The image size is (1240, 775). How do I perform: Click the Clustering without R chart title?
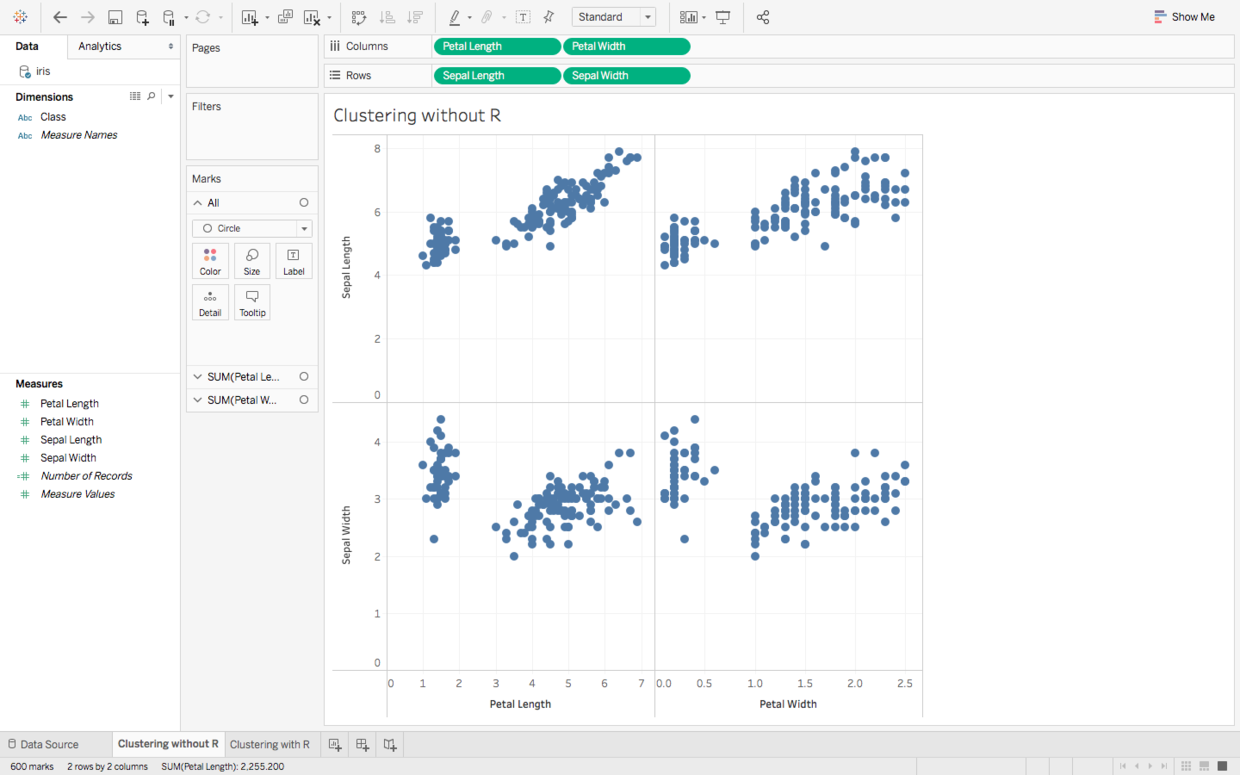[x=417, y=116]
